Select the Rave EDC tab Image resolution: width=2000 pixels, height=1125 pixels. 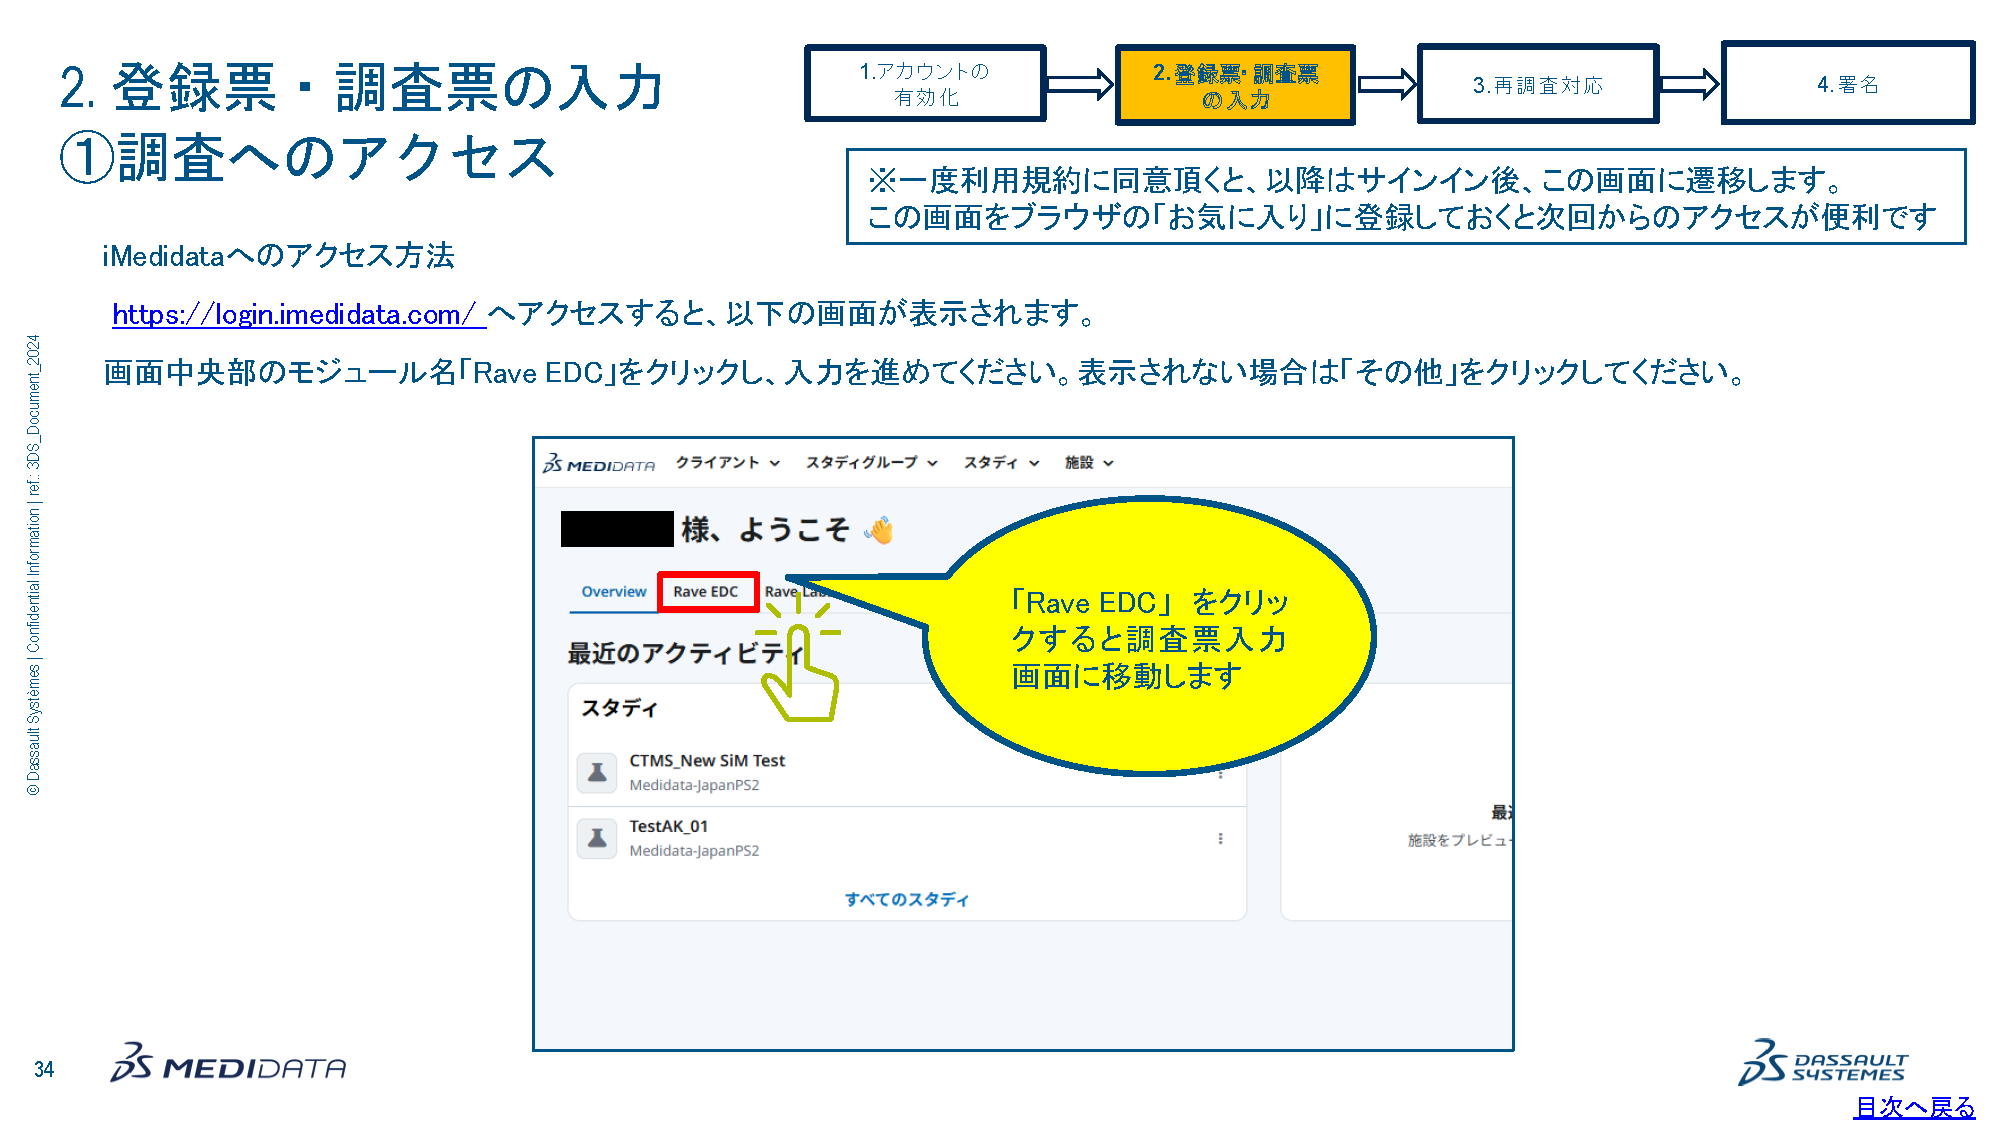tap(708, 592)
